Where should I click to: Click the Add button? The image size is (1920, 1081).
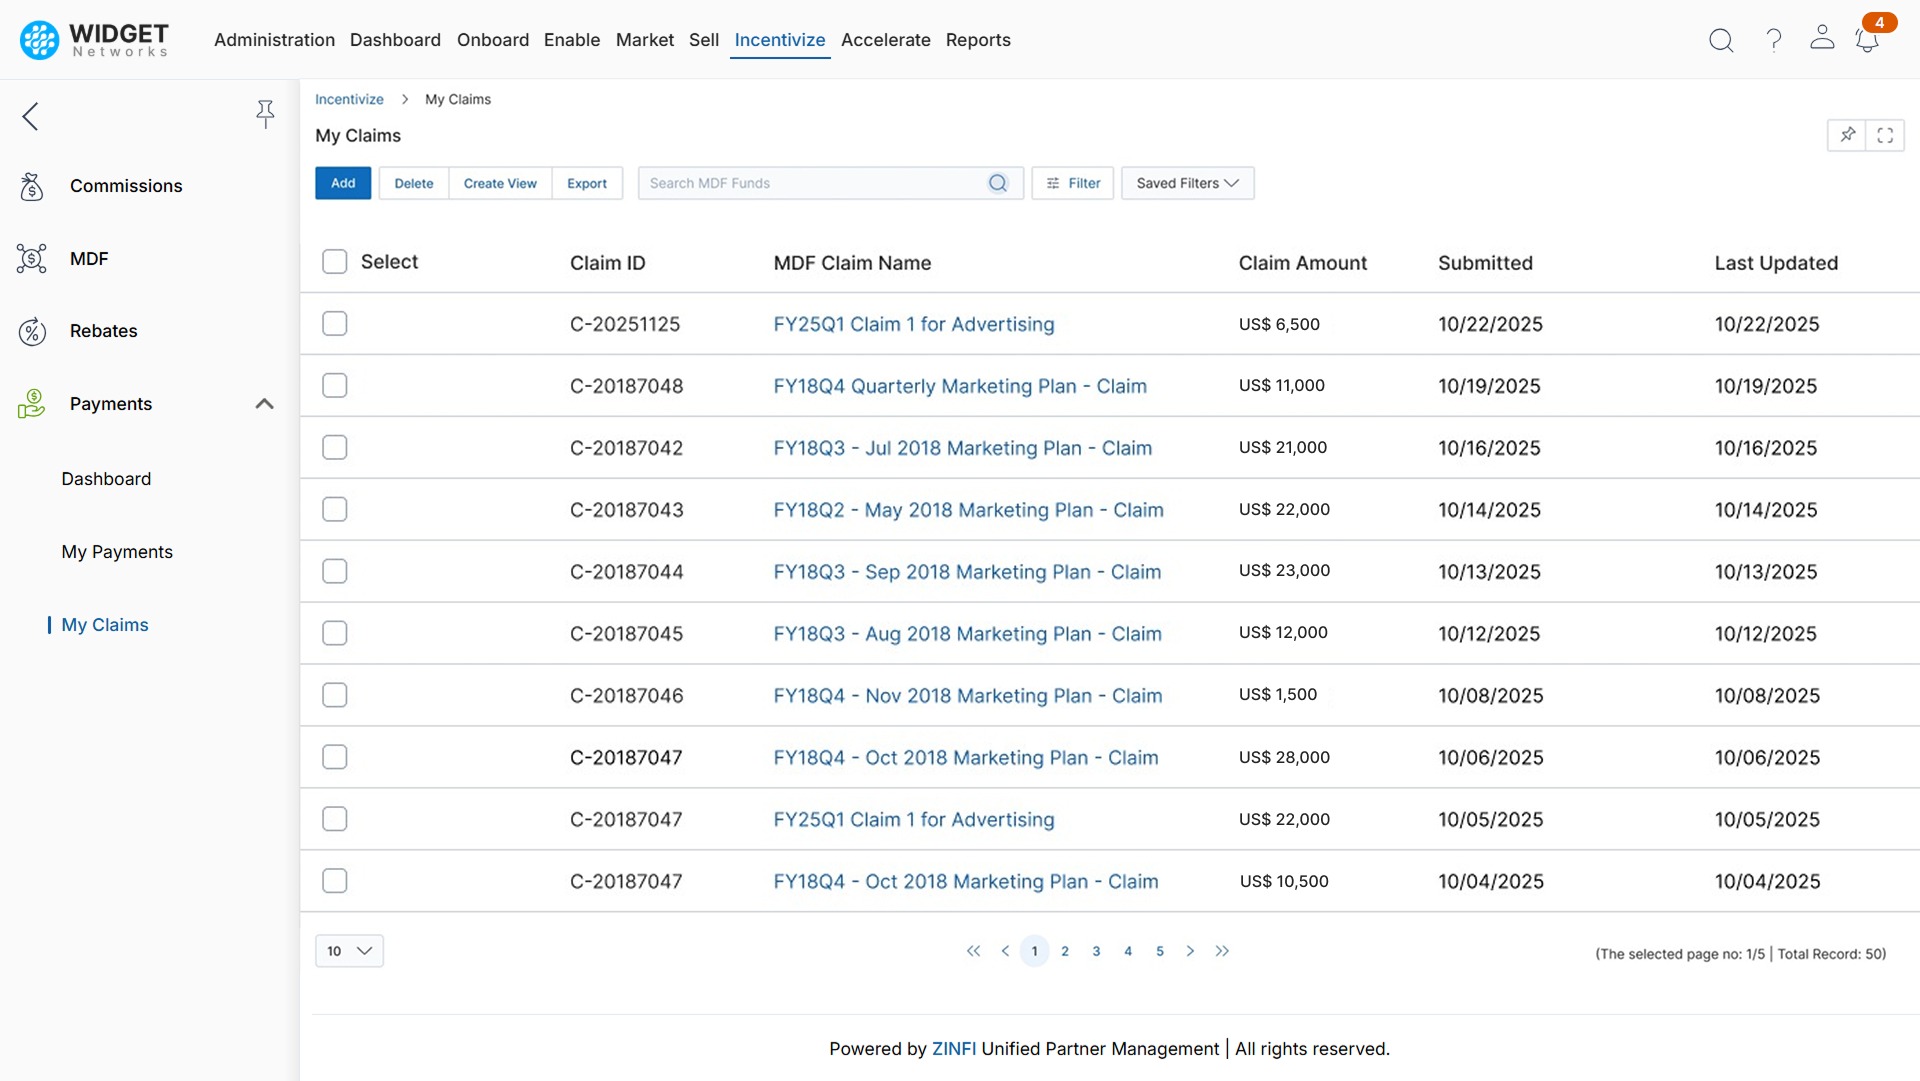(343, 183)
